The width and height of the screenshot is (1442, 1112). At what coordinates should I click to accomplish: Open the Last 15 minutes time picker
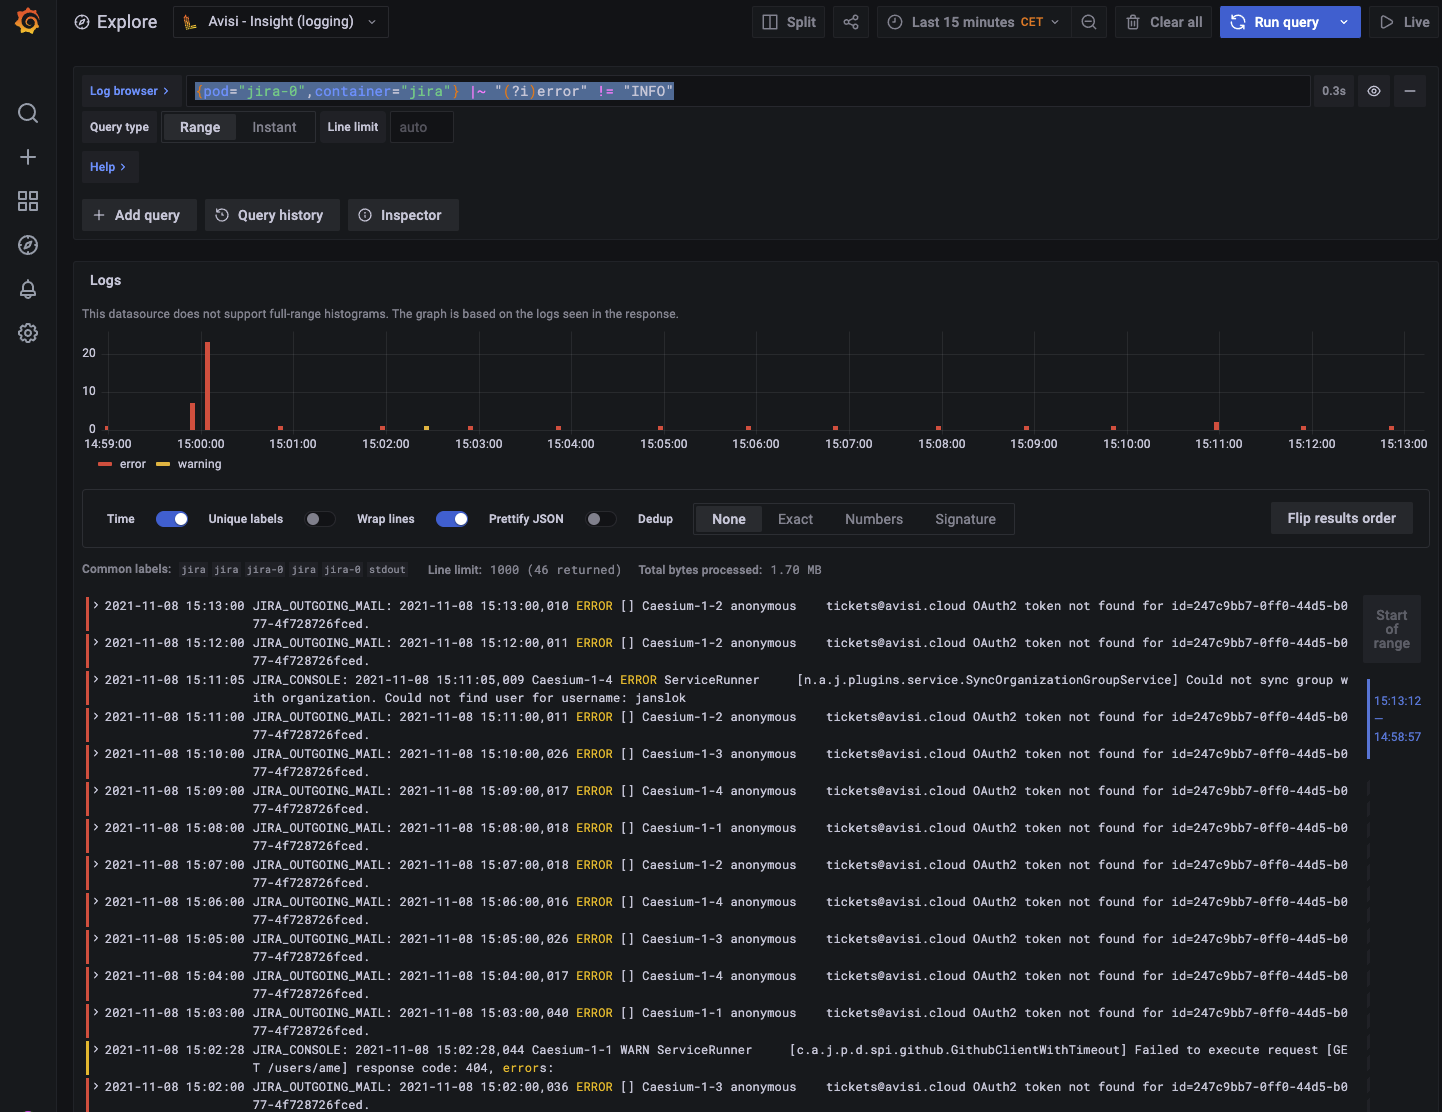[x=973, y=22]
